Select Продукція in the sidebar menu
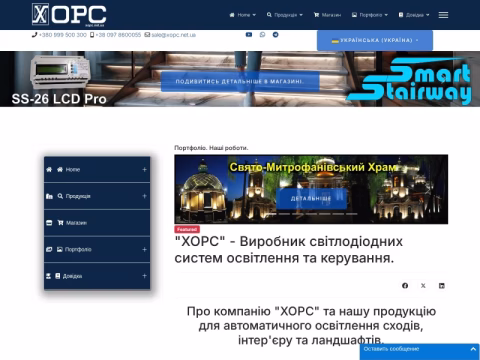The height and width of the screenshot is (360, 480). coord(78,196)
